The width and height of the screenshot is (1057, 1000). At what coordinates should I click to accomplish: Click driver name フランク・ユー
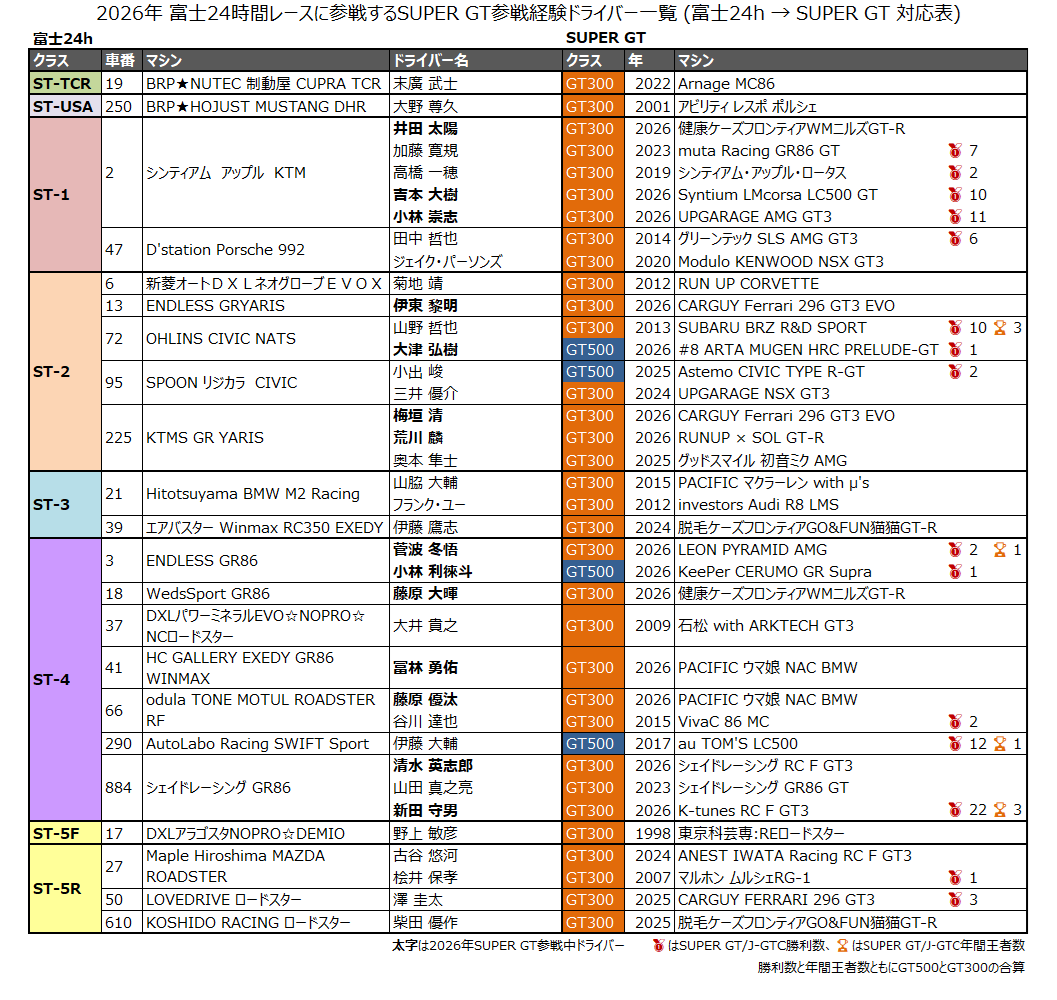coord(429,504)
